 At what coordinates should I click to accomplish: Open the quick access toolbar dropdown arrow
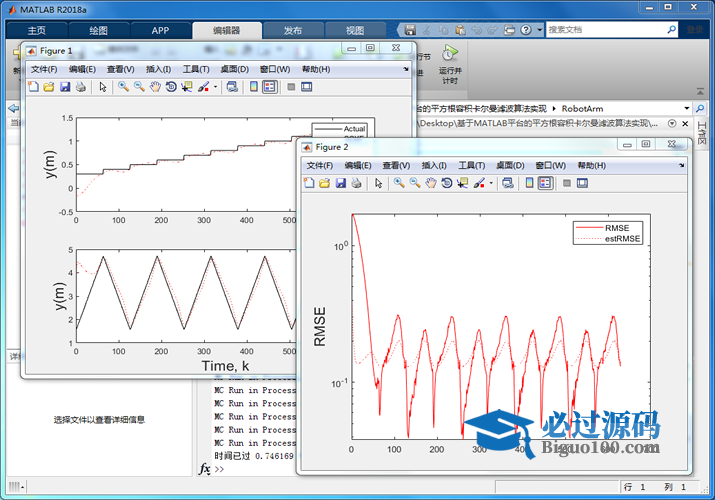pyautogui.click(x=537, y=30)
